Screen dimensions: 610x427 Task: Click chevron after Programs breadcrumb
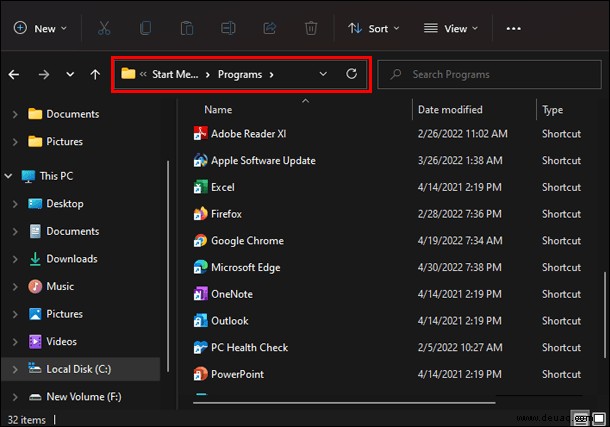272,74
